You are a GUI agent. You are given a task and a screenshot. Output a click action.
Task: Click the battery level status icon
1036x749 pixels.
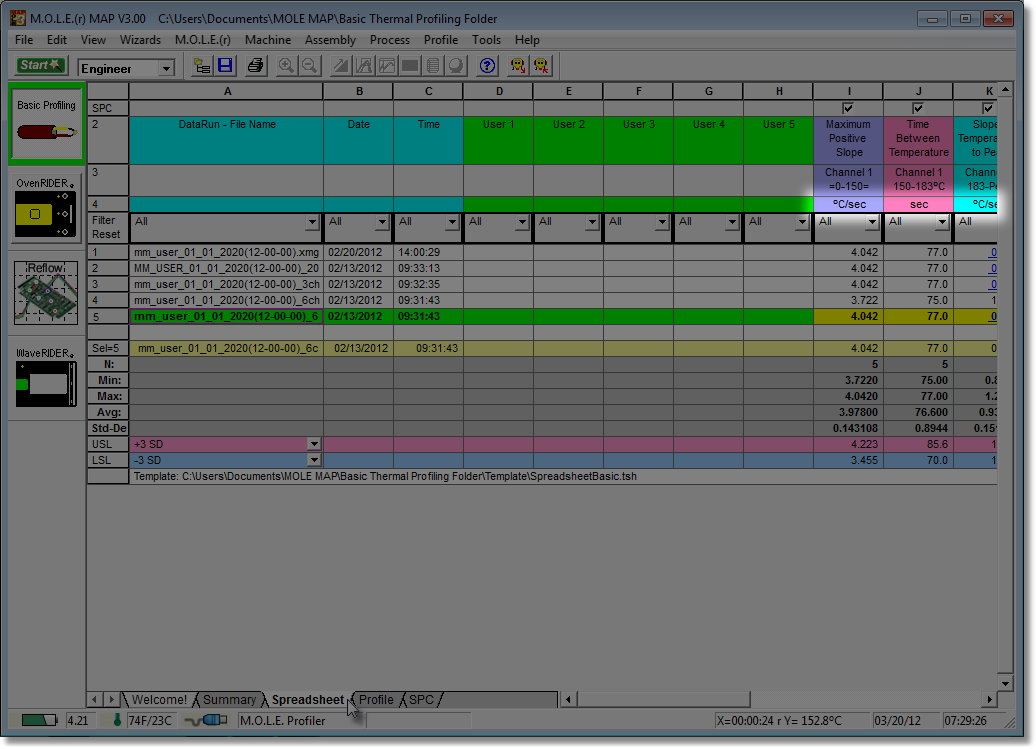point(39,720)
